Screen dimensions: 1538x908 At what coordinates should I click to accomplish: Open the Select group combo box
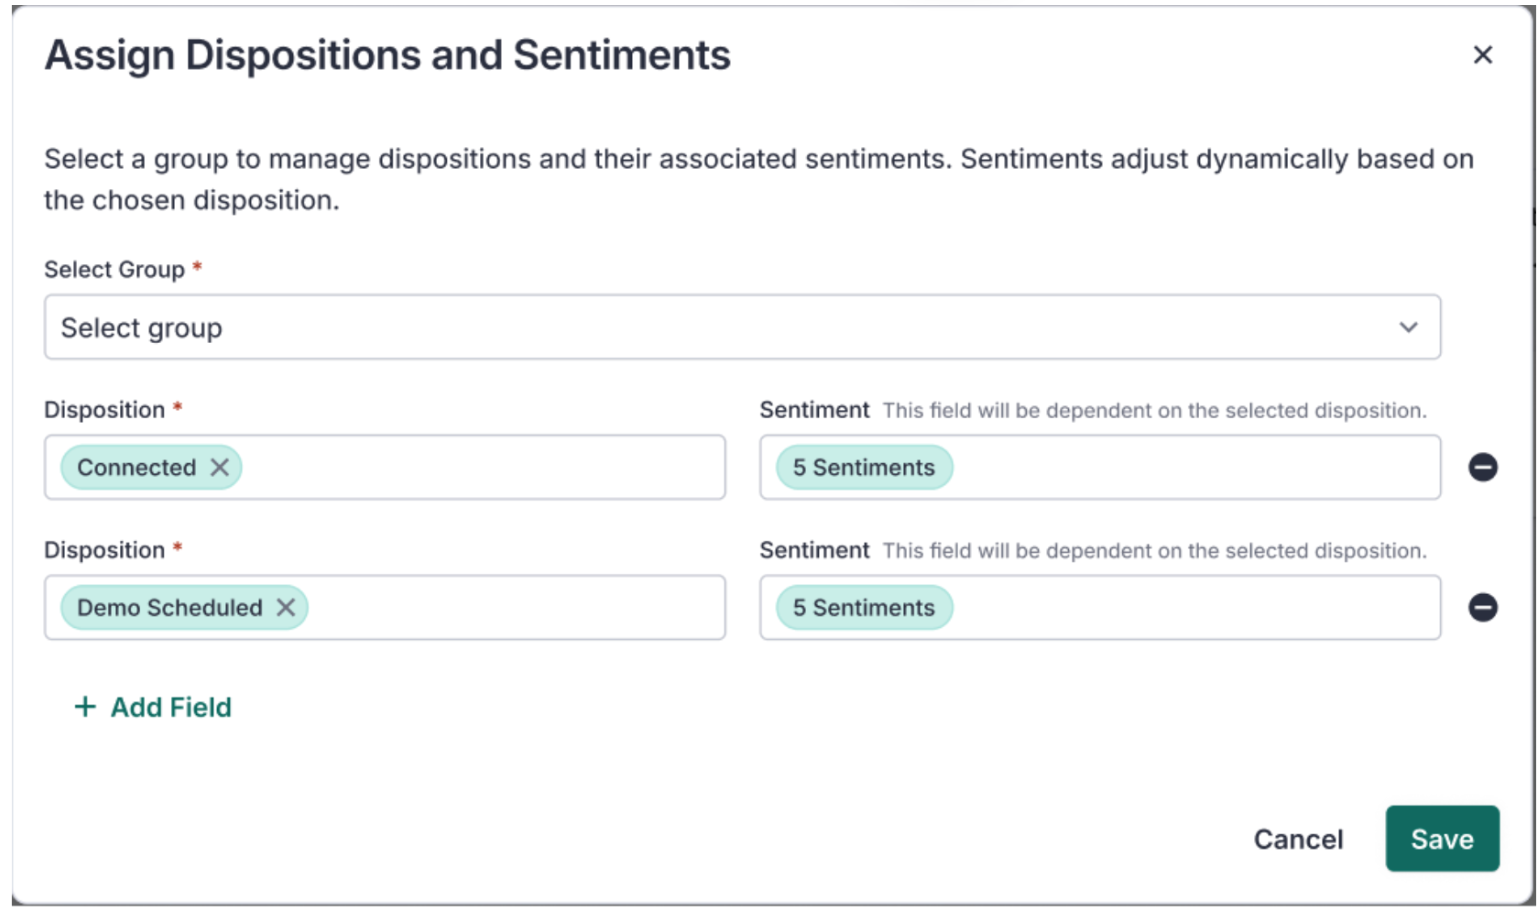[x=742, y=327]
